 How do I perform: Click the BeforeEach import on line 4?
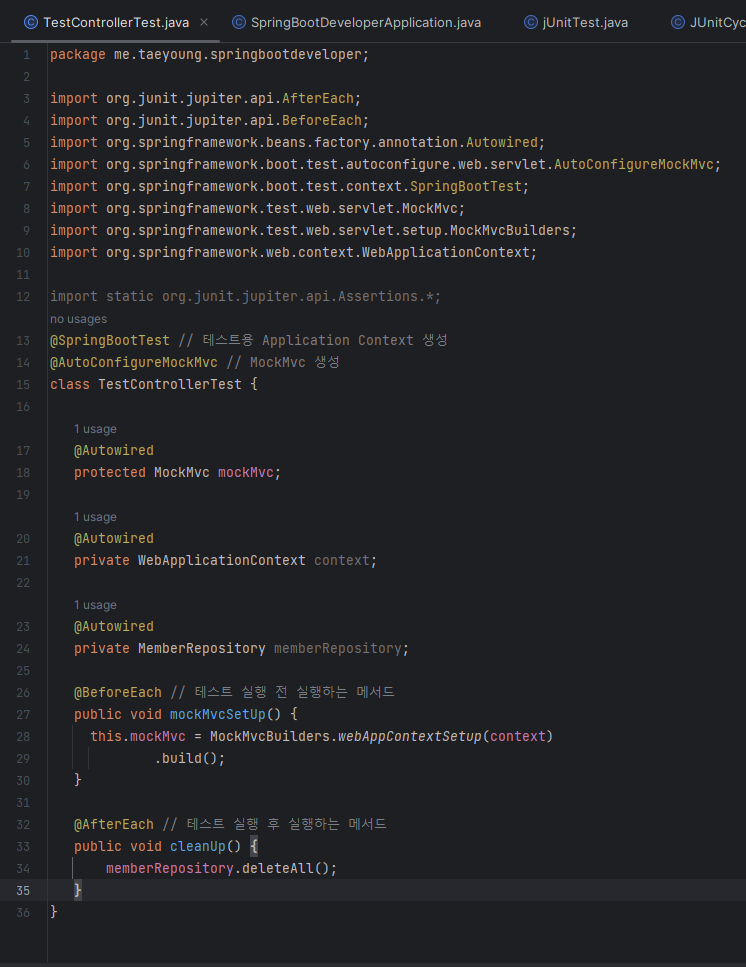pos(210,120)
